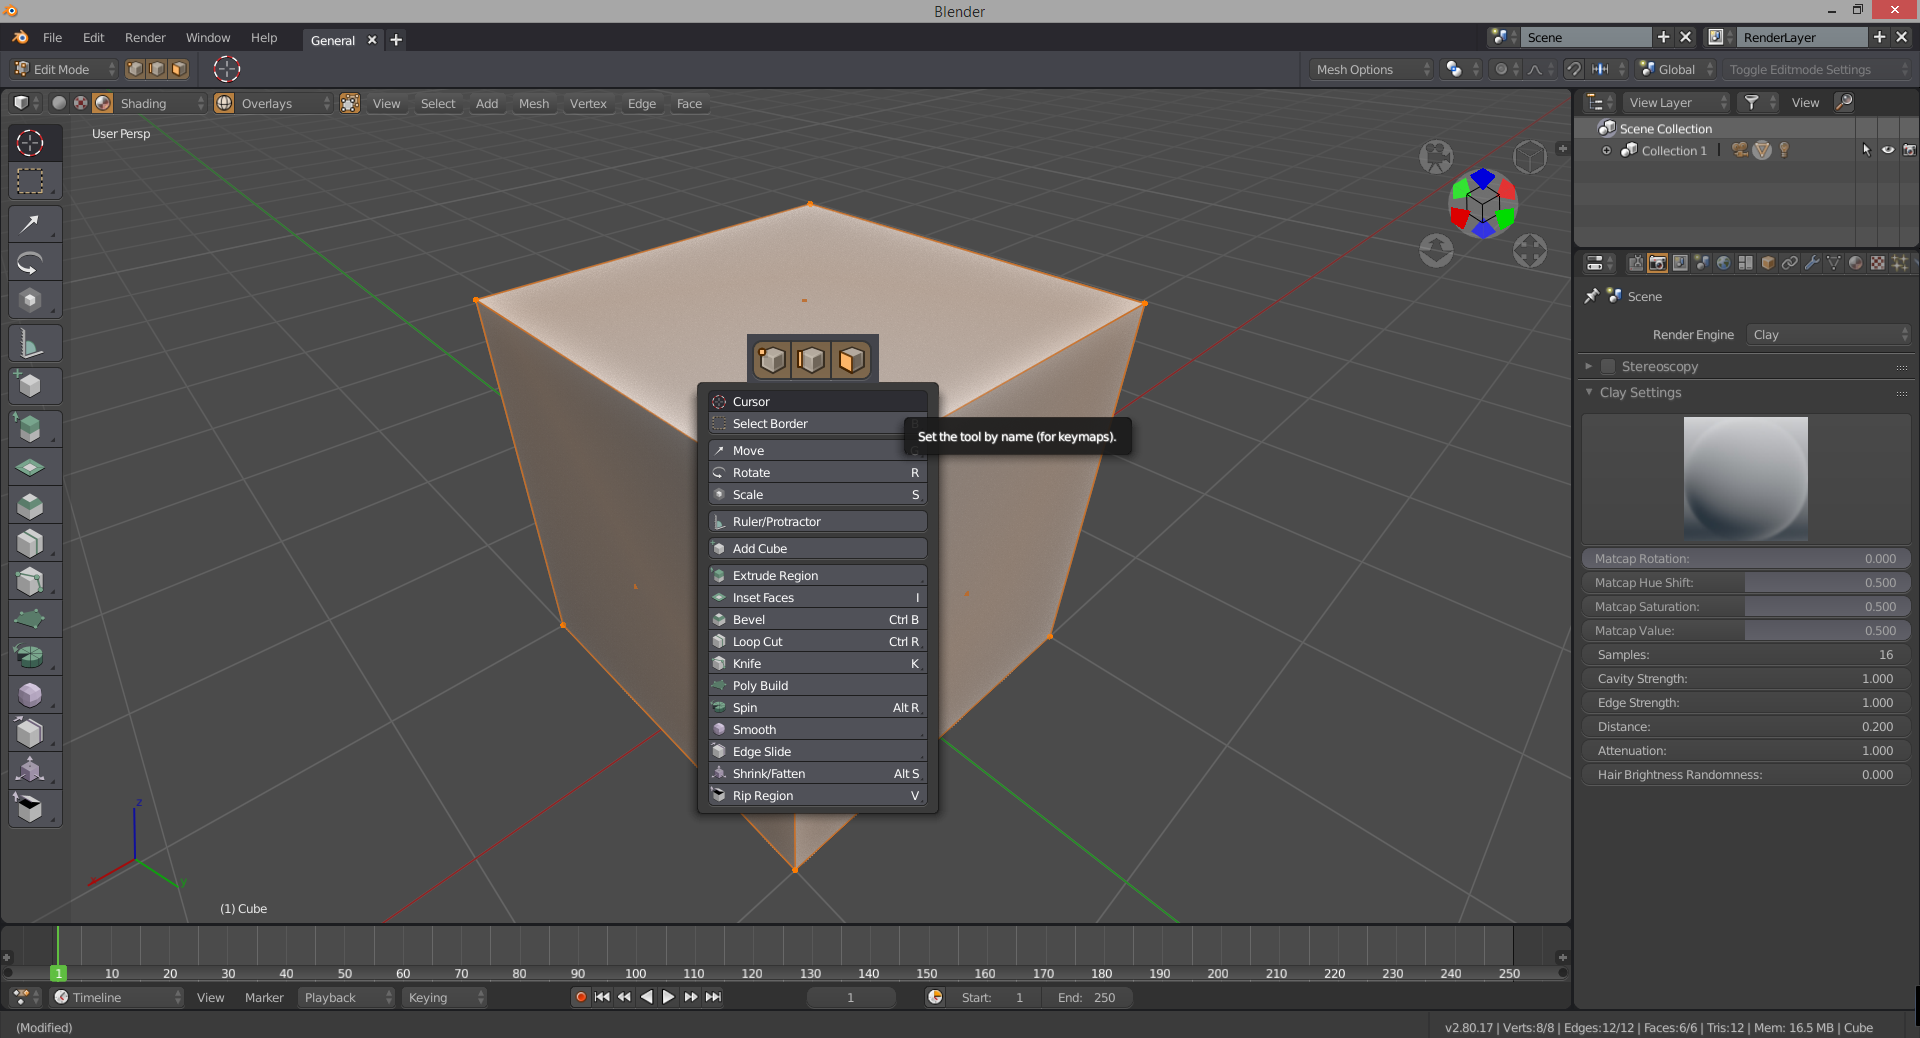
Task: Open the Render Engine Clay dropdown
Action: point(1829,334)
